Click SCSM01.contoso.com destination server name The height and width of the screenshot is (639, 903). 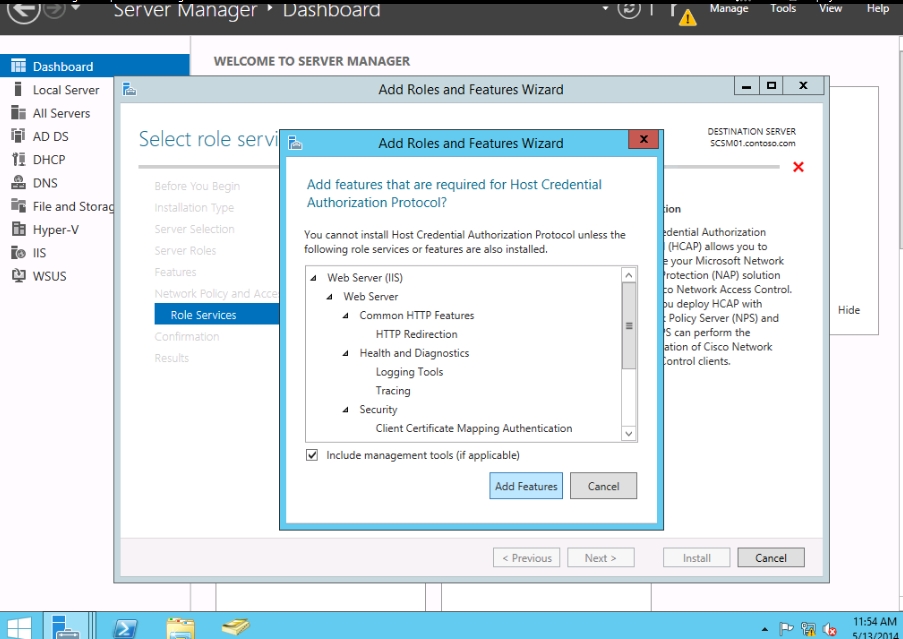[x=752, y=143]
